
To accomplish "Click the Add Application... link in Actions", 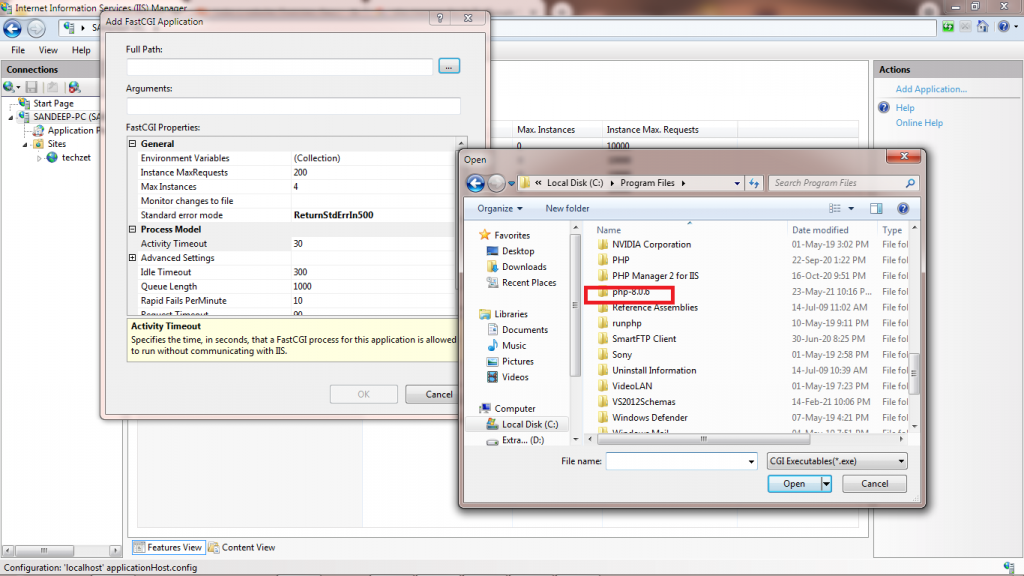I will [x=931, y=89].
